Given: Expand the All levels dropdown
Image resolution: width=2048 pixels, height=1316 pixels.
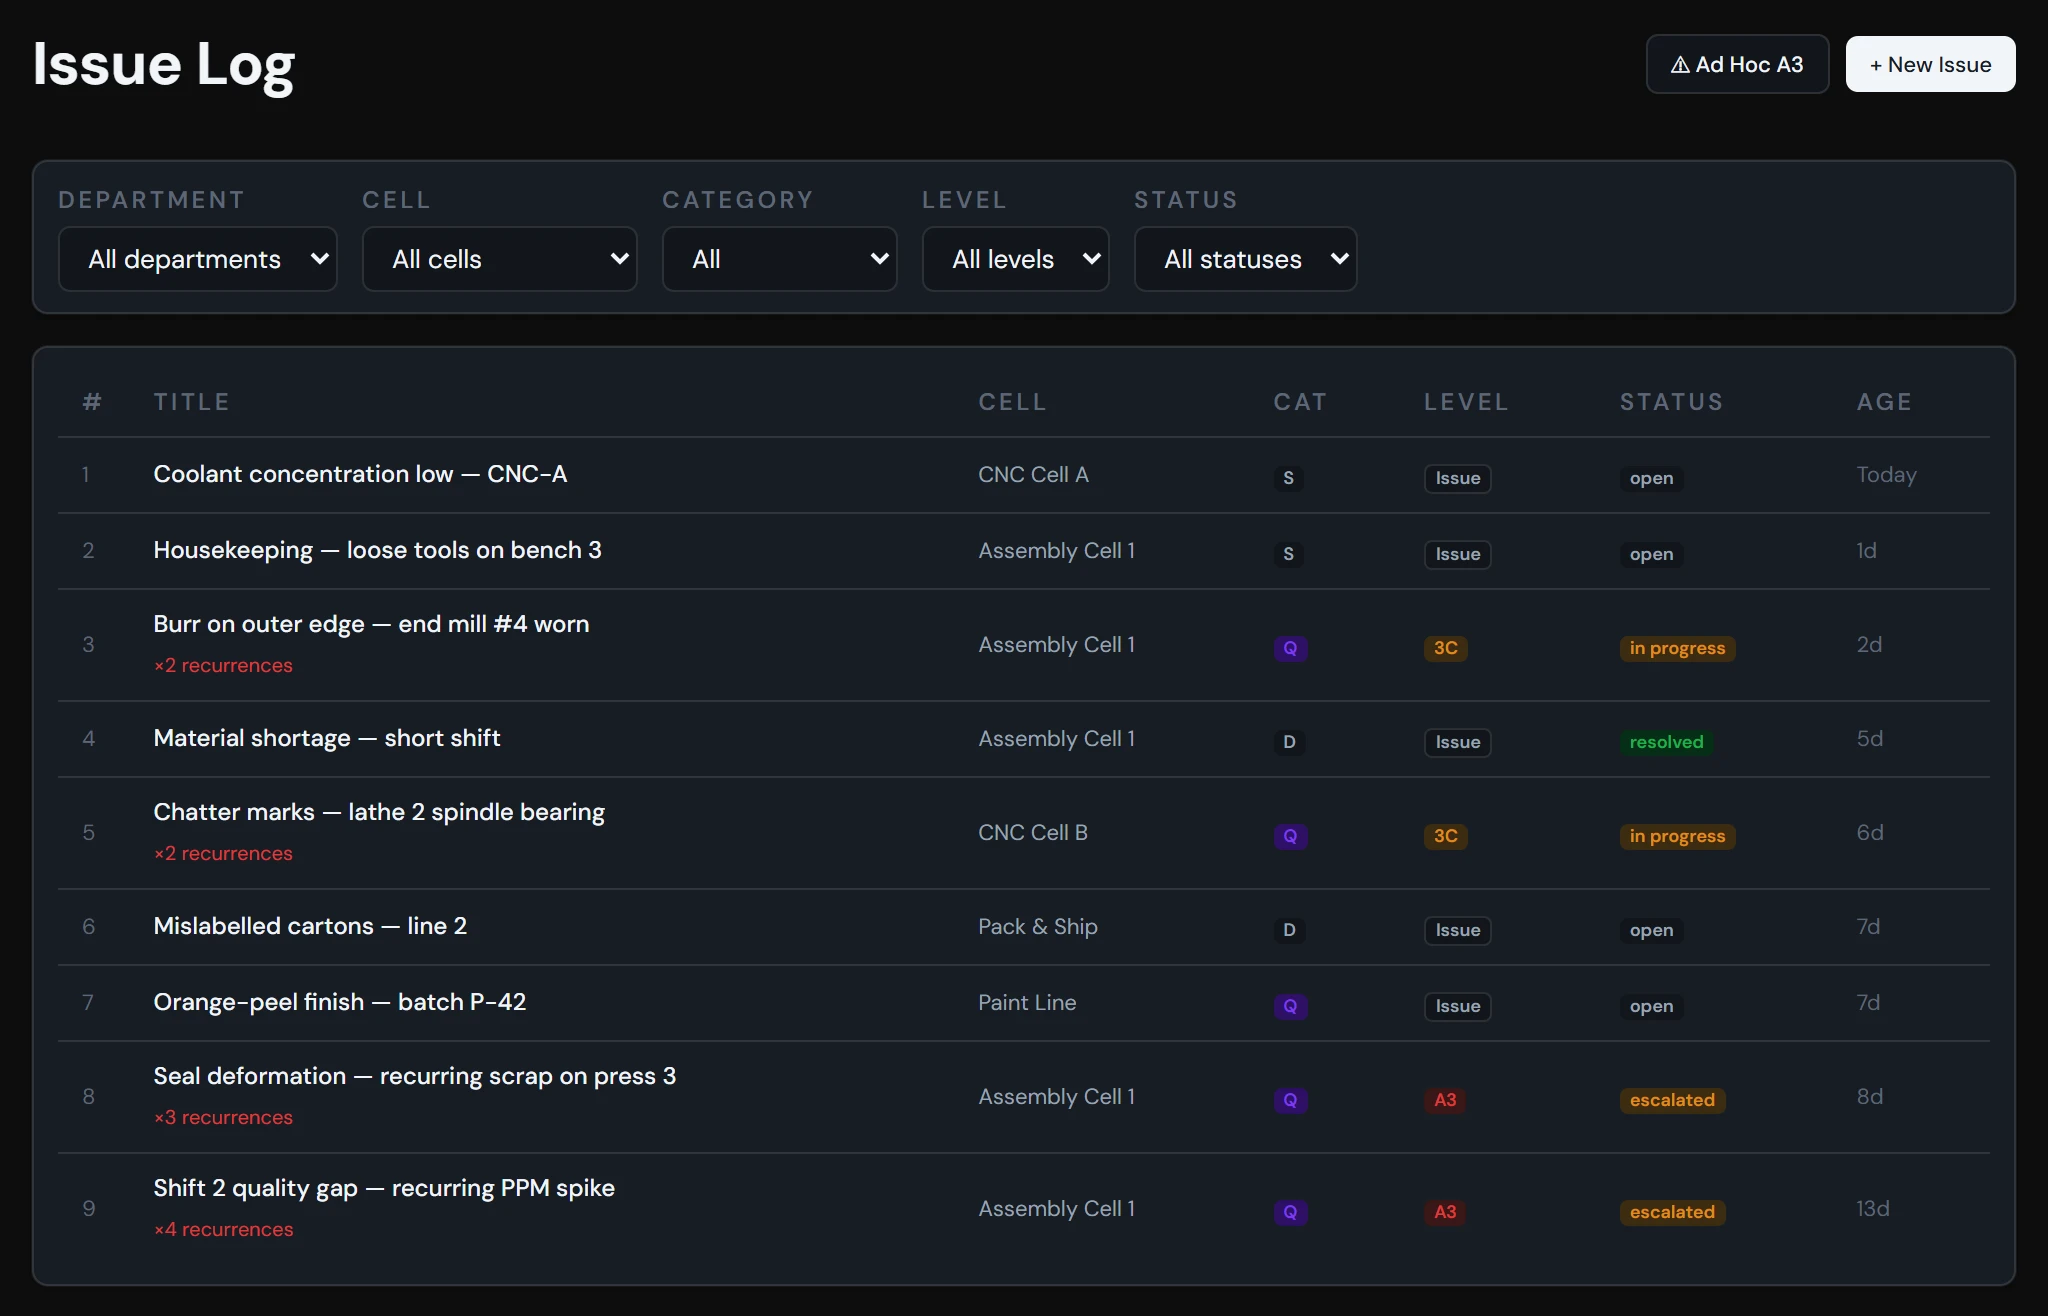Looking at the screenshot, I should coord(1015,259).
